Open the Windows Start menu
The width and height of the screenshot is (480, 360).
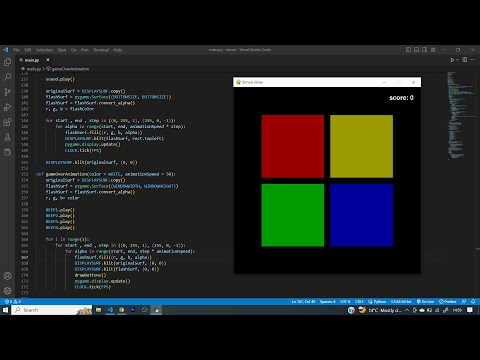pos(5,310)
